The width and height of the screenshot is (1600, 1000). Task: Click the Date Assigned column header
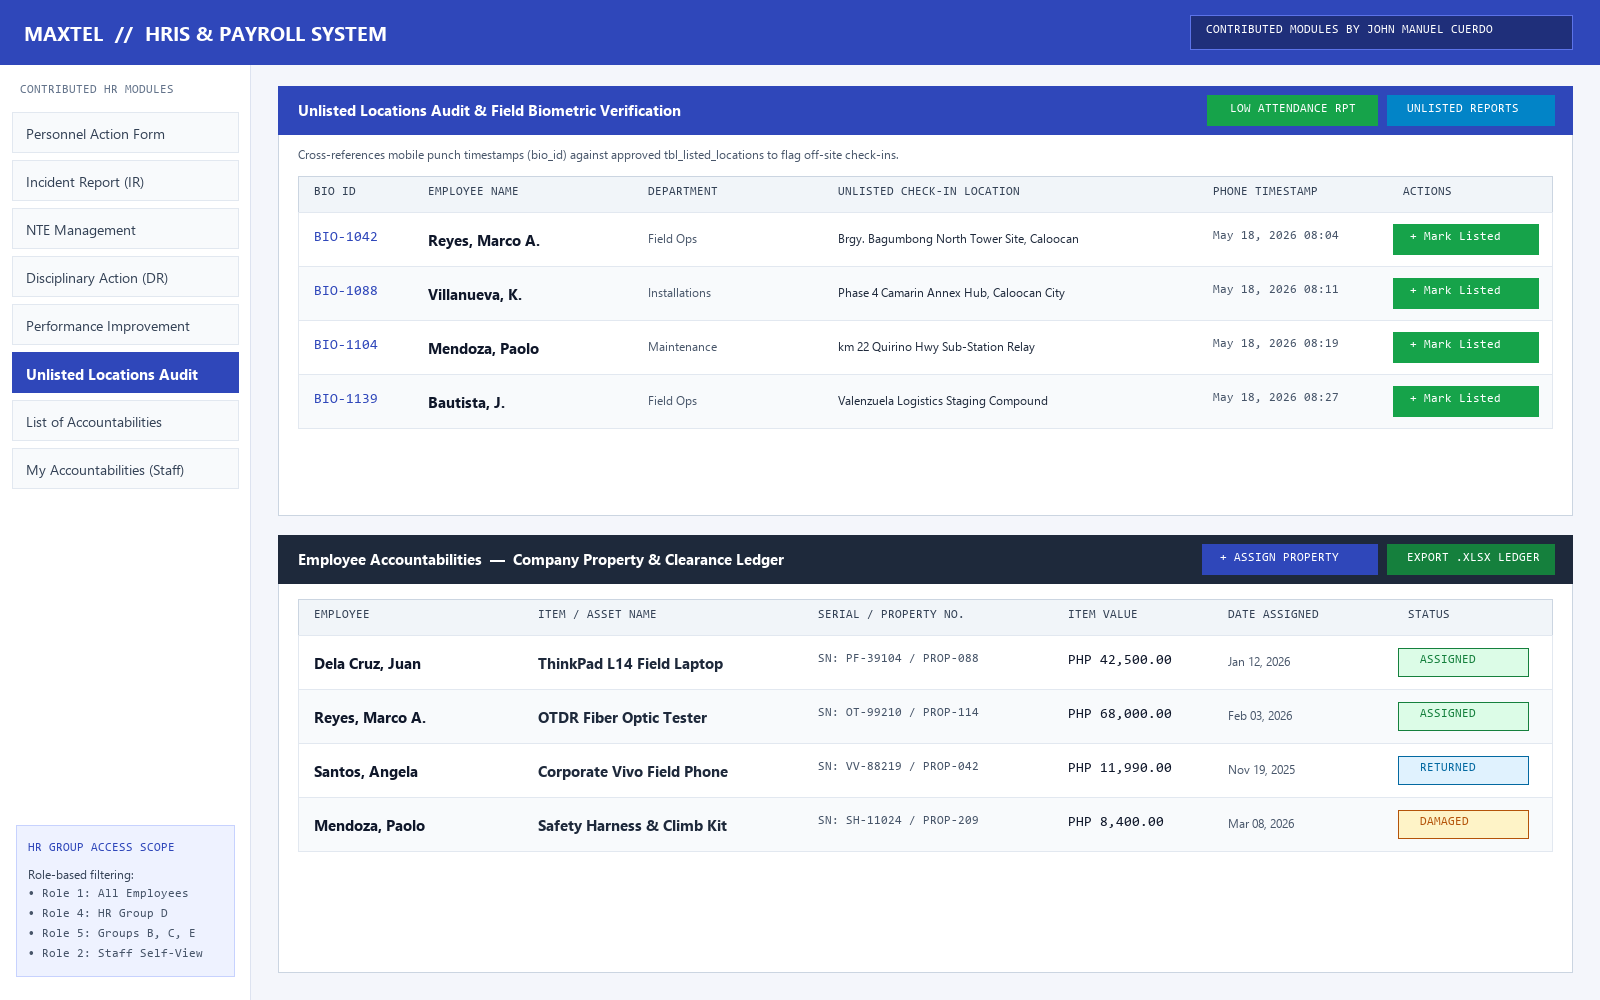click(x=1273, y=615)
